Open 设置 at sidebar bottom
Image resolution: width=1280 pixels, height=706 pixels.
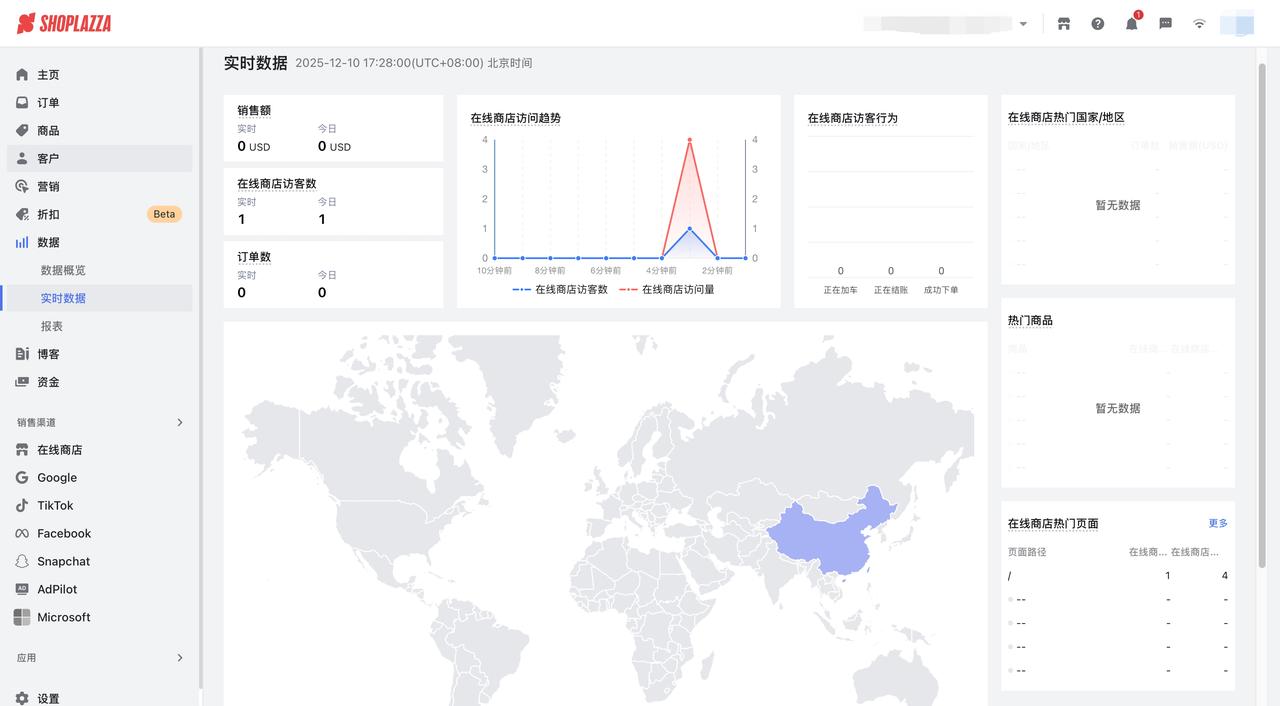pyautogui.click(x=48, y=698)
